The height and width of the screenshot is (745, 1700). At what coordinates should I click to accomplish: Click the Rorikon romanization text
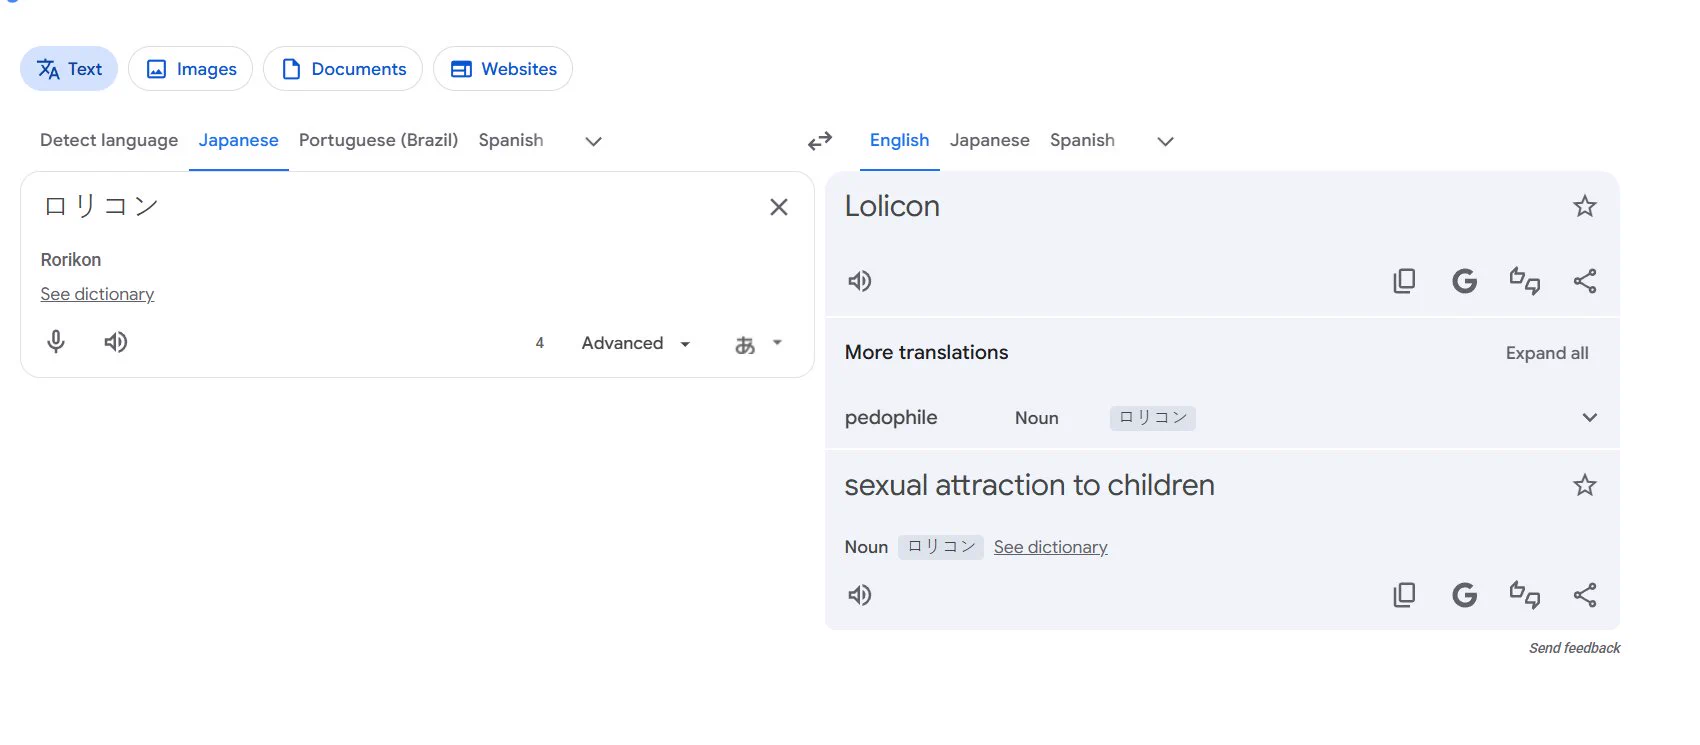(x=71, y=260)
